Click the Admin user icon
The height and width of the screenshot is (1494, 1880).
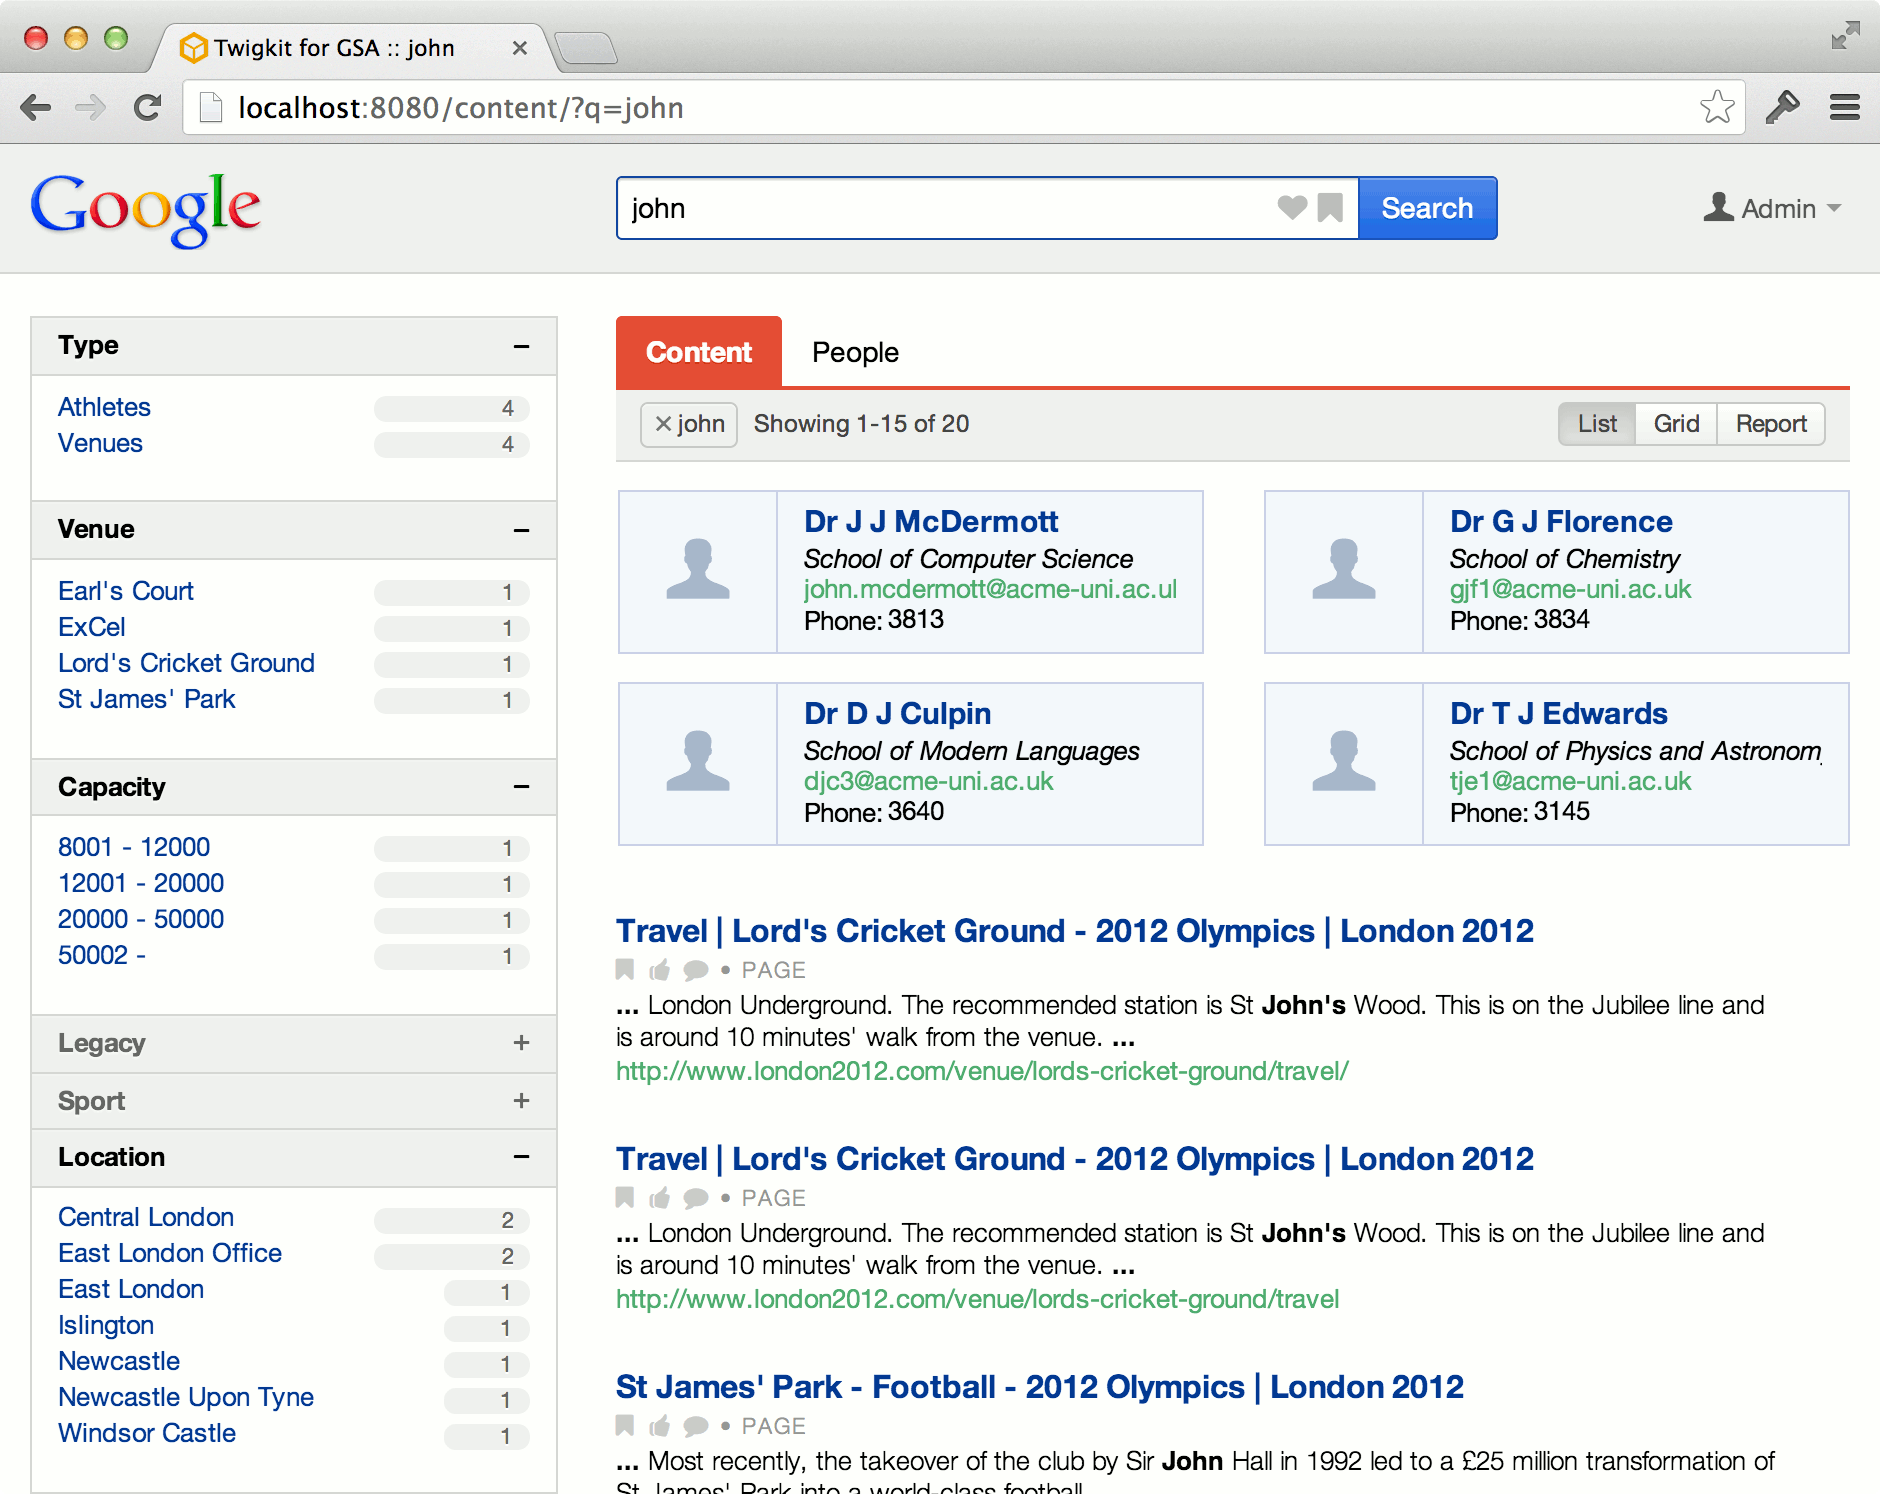tap(1718, 207)
